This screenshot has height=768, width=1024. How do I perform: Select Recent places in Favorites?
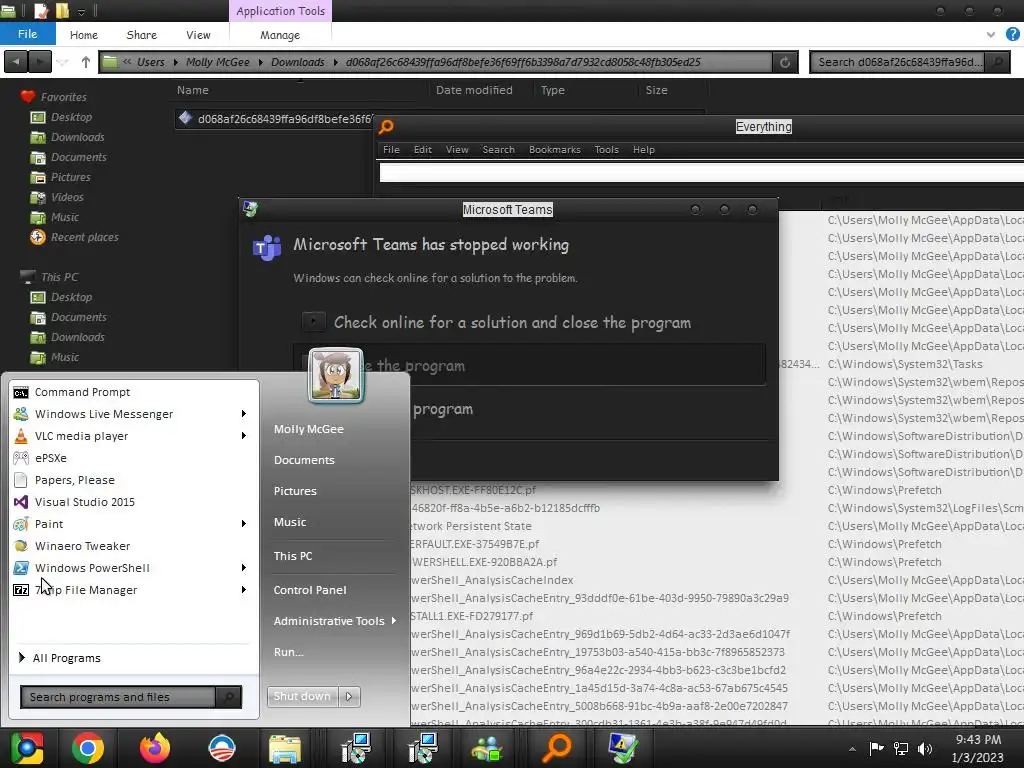tap(84, 237)
